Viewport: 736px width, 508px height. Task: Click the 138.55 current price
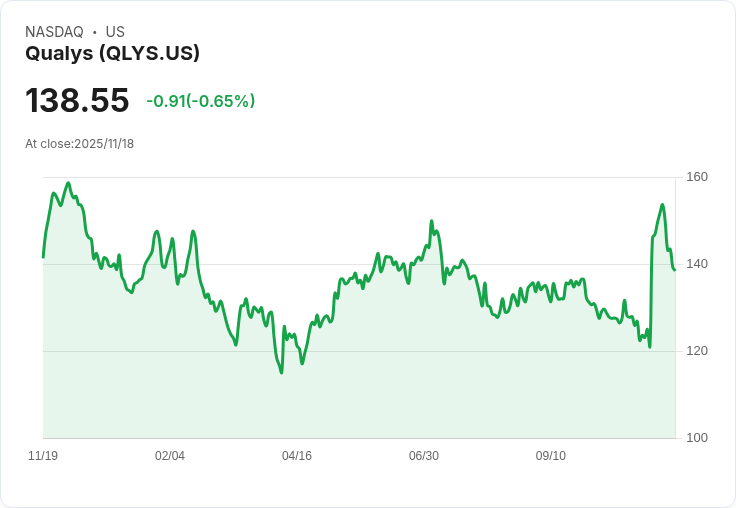point(77,101)
